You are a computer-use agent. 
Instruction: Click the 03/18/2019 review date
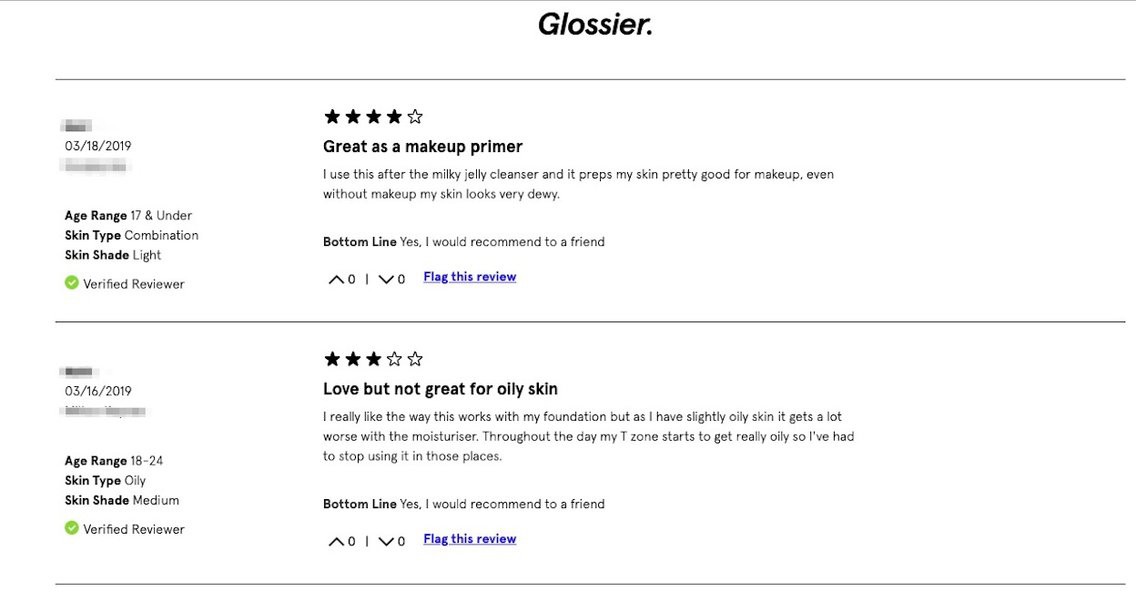pyautogui.click(x=98, y=146)
